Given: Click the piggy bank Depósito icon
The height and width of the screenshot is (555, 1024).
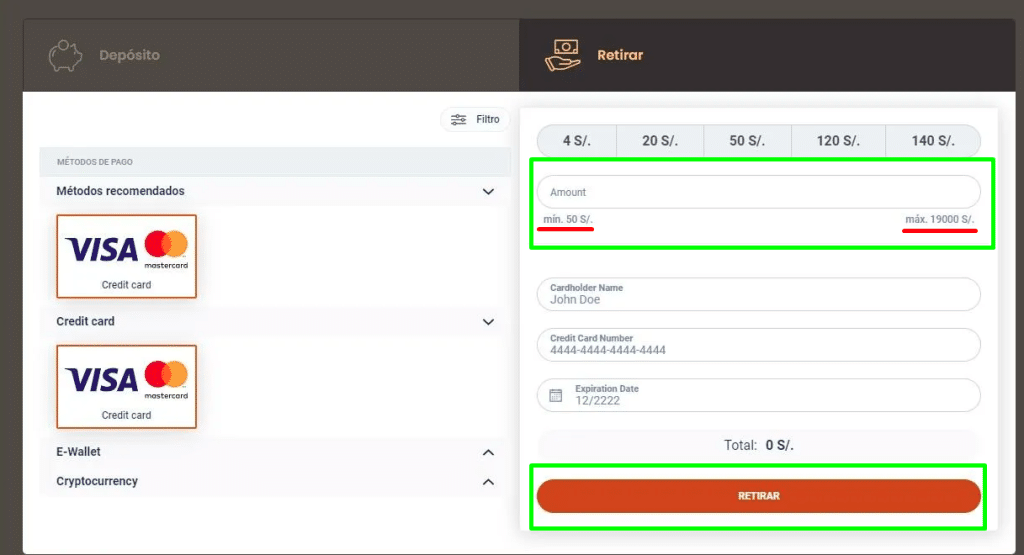Looking at the screenshot, I should (65, 55).
